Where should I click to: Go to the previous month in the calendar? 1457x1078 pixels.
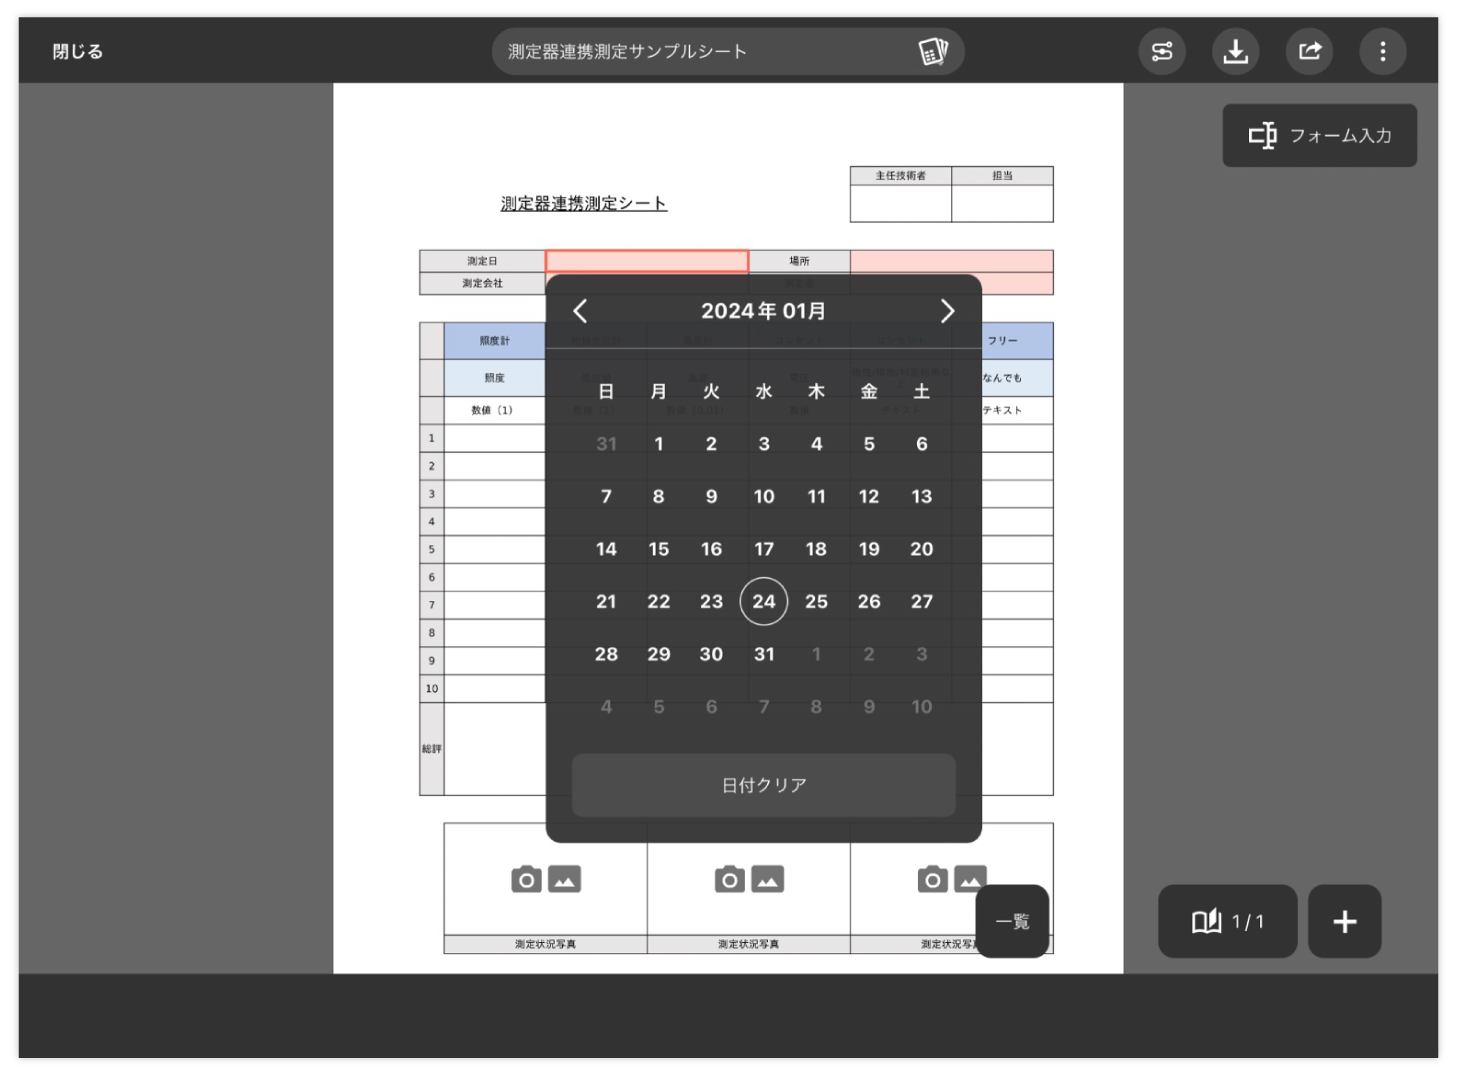coord(580,311)
